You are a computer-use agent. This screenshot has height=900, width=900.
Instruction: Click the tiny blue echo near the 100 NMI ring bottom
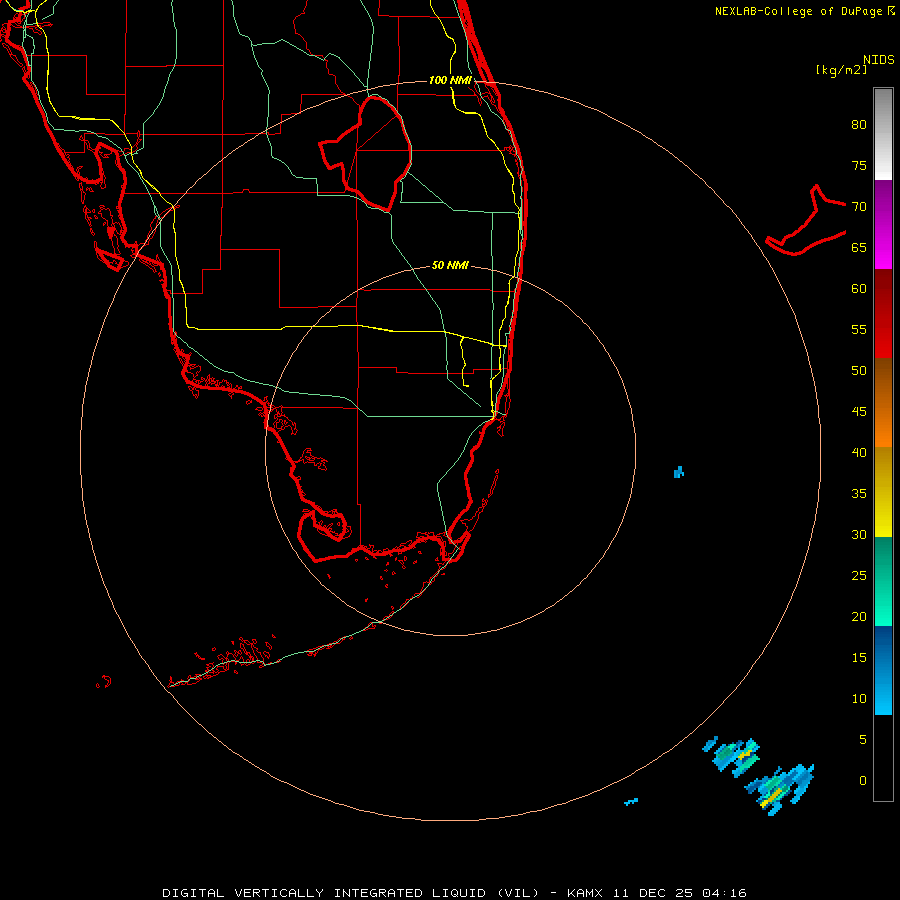[631, 801]
